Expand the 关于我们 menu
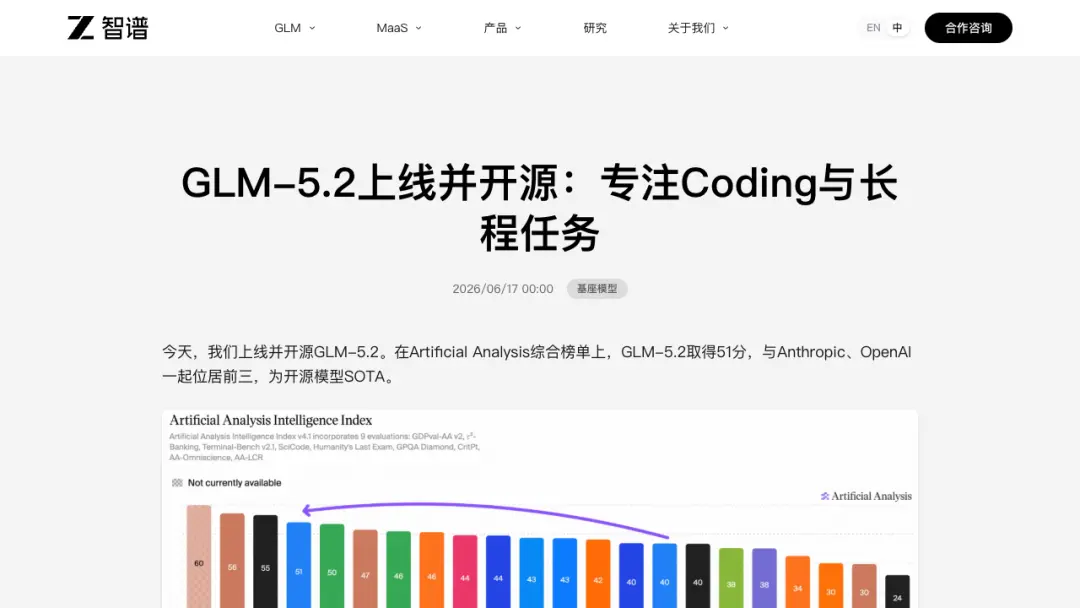 point(698,28)
